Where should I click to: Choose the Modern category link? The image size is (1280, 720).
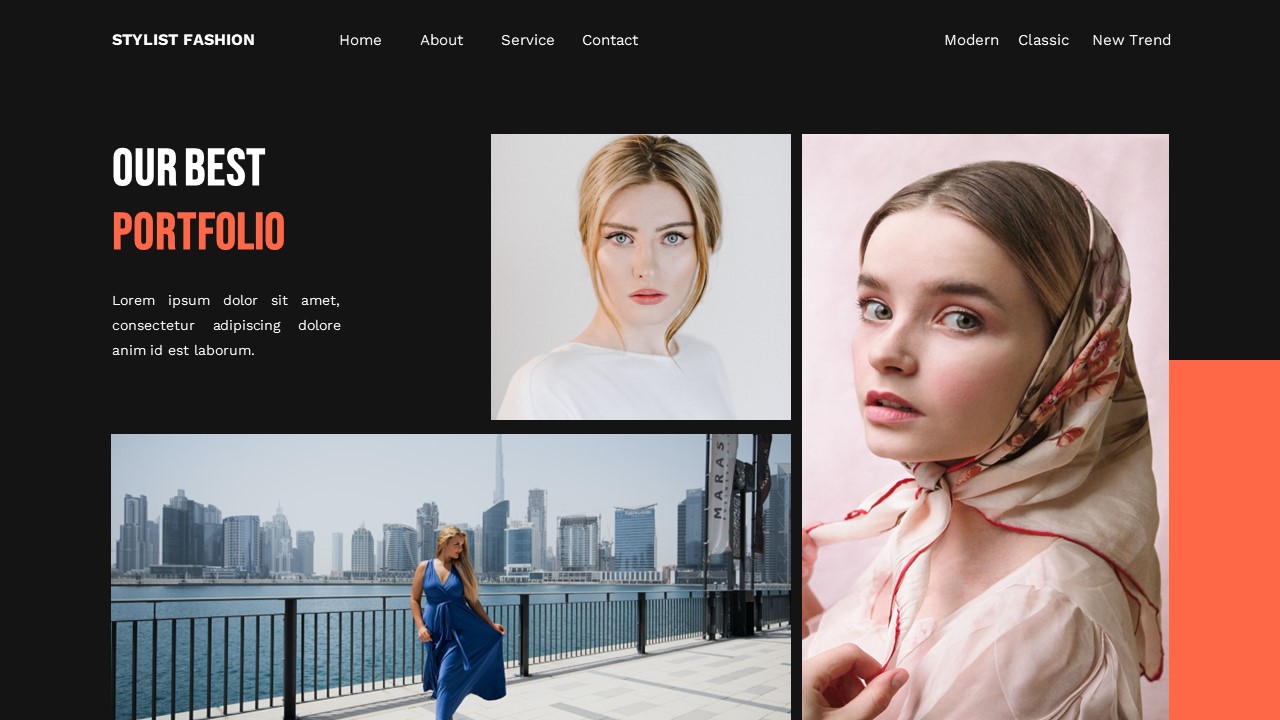pyautogui.click(x=971, y=40)
